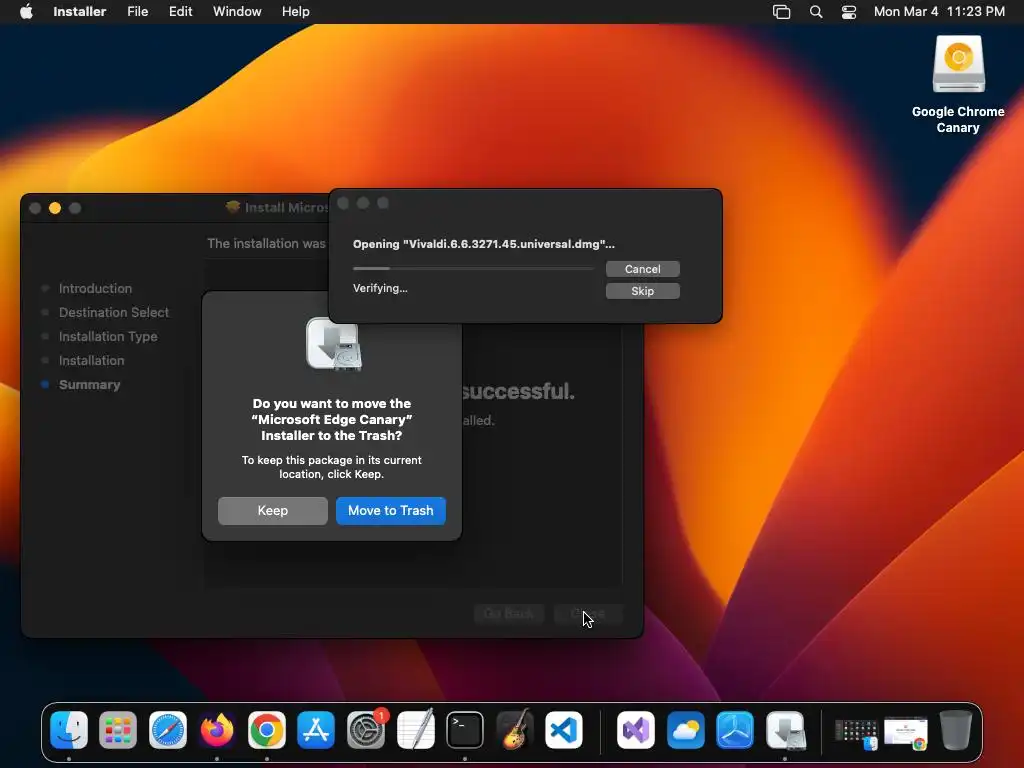Click the Vivaldi verification progress bar

coord(473,268)
